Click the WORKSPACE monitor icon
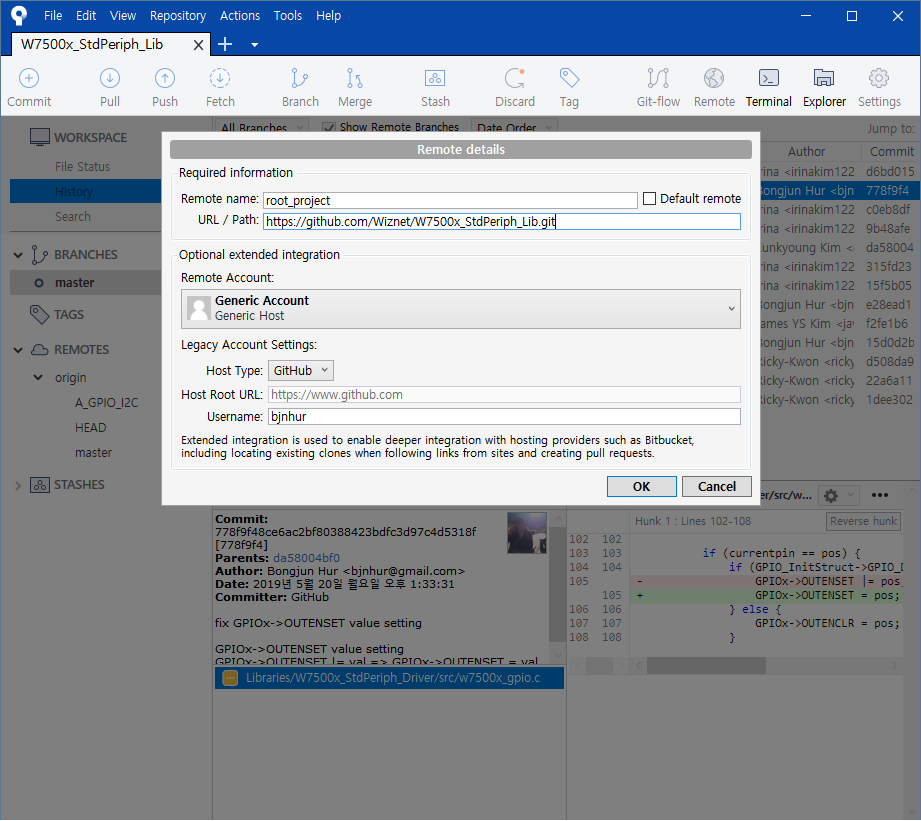Viewport: 921px width, 821px height. pos(39,137)
